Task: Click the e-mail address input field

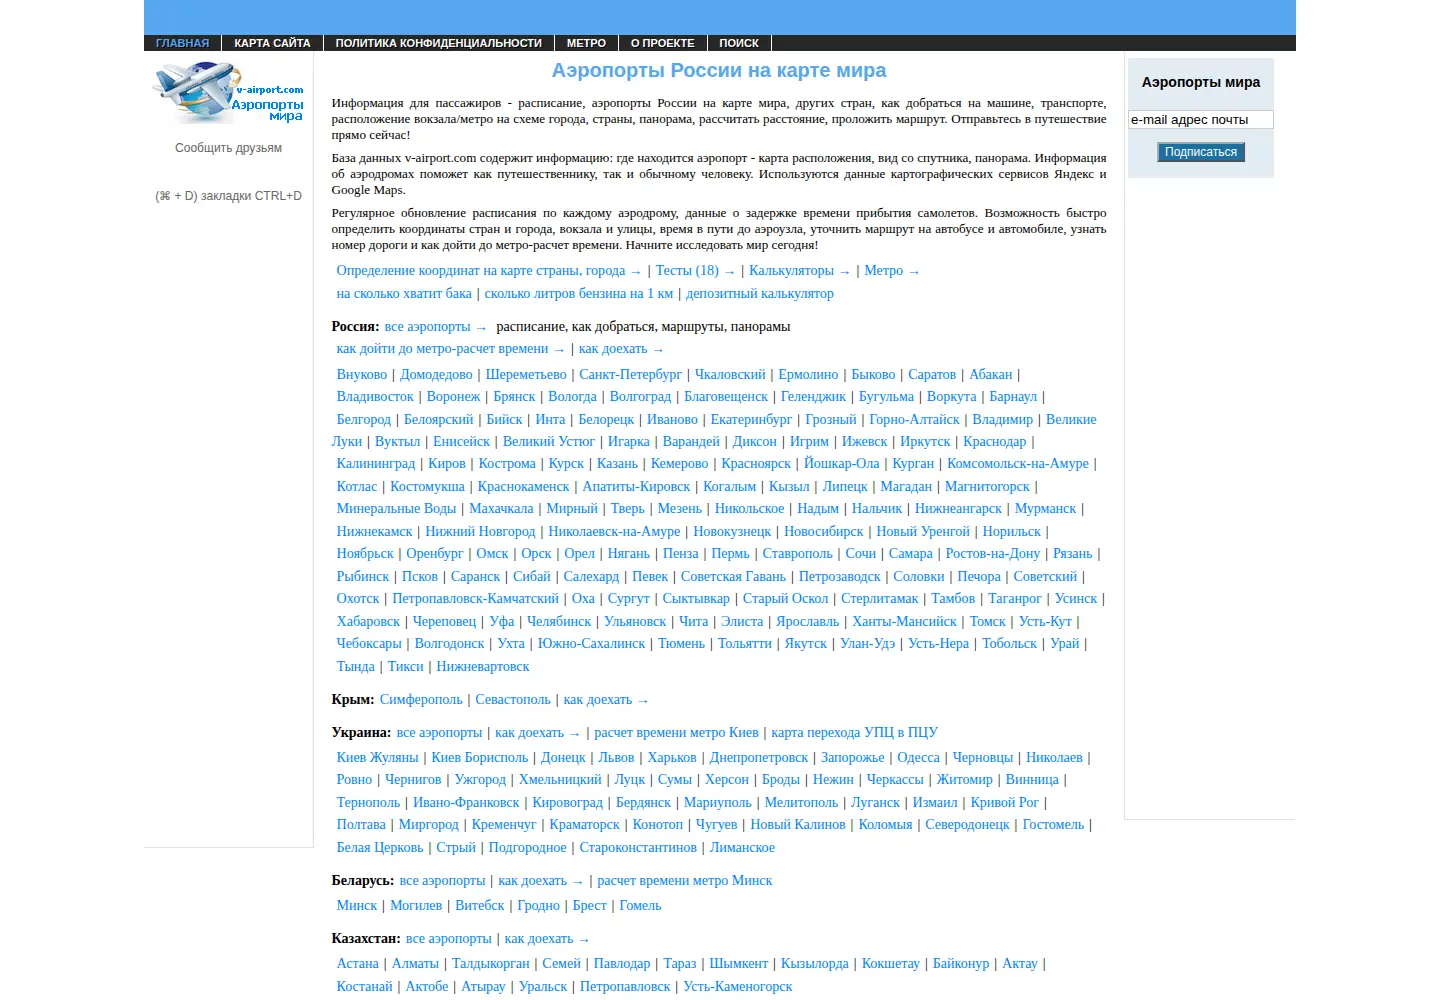Action: point(1201,120)
